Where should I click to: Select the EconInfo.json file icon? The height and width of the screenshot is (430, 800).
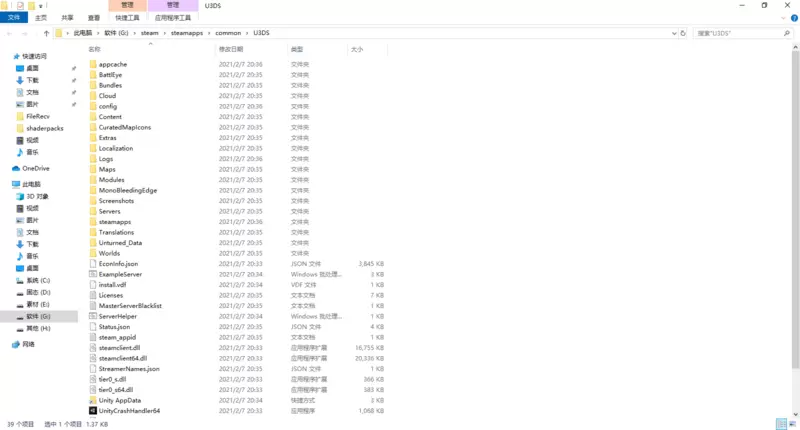[x=93, y=264]
